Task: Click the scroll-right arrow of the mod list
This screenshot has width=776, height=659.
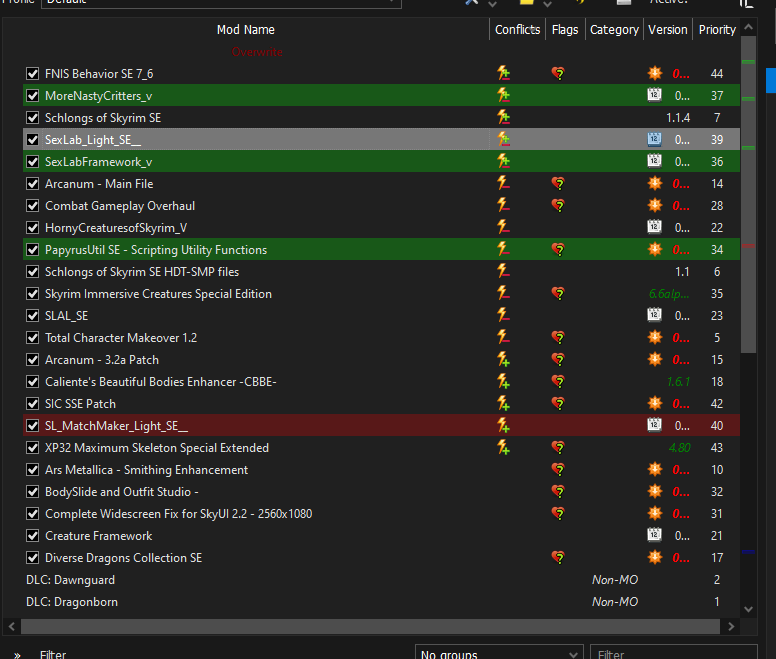Action: pyautogui.click(x=731, y=626)
